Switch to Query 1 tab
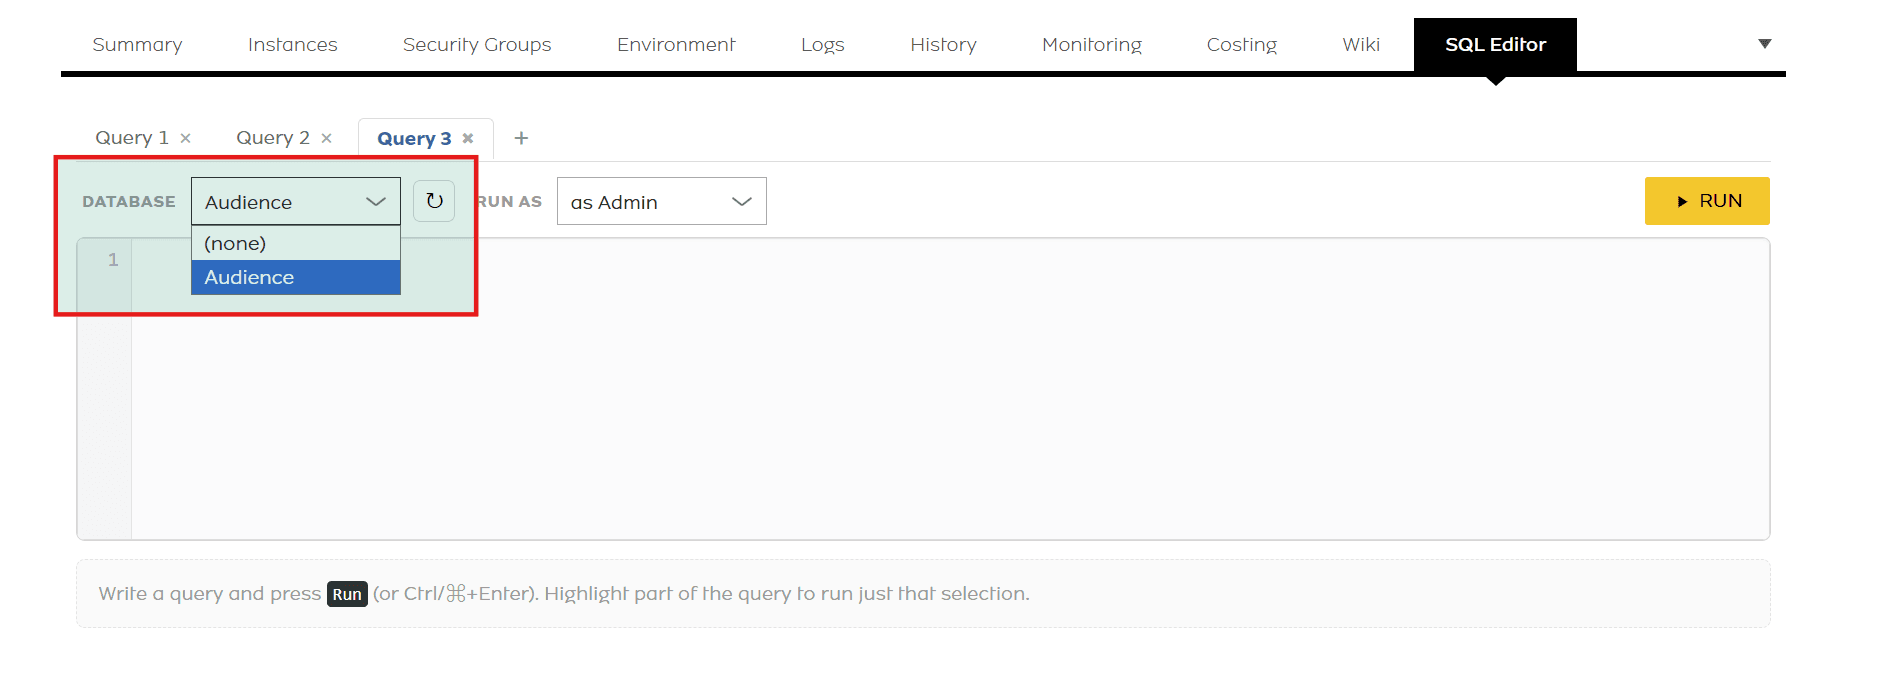The width and height of the screenshot is (1899, 675). click(x=132, y=138)
